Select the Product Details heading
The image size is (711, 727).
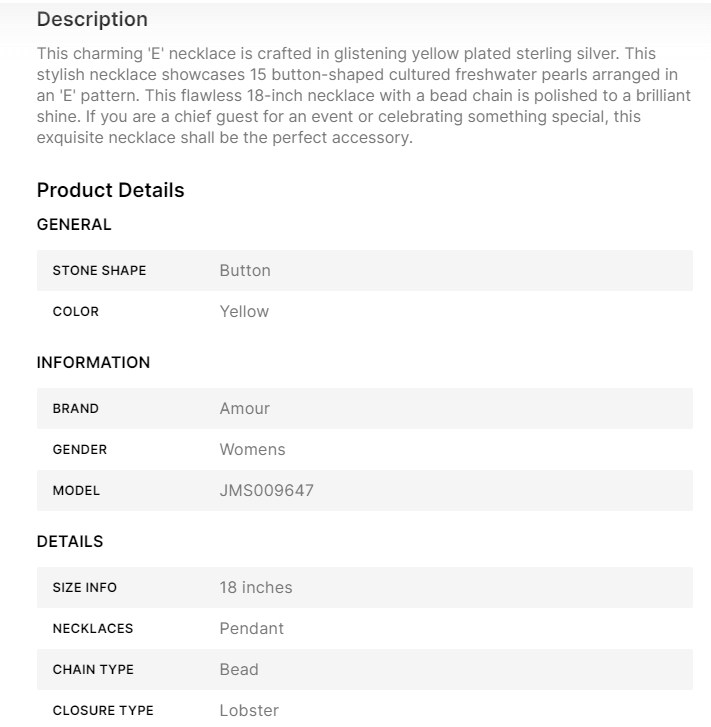coord(110,190)
